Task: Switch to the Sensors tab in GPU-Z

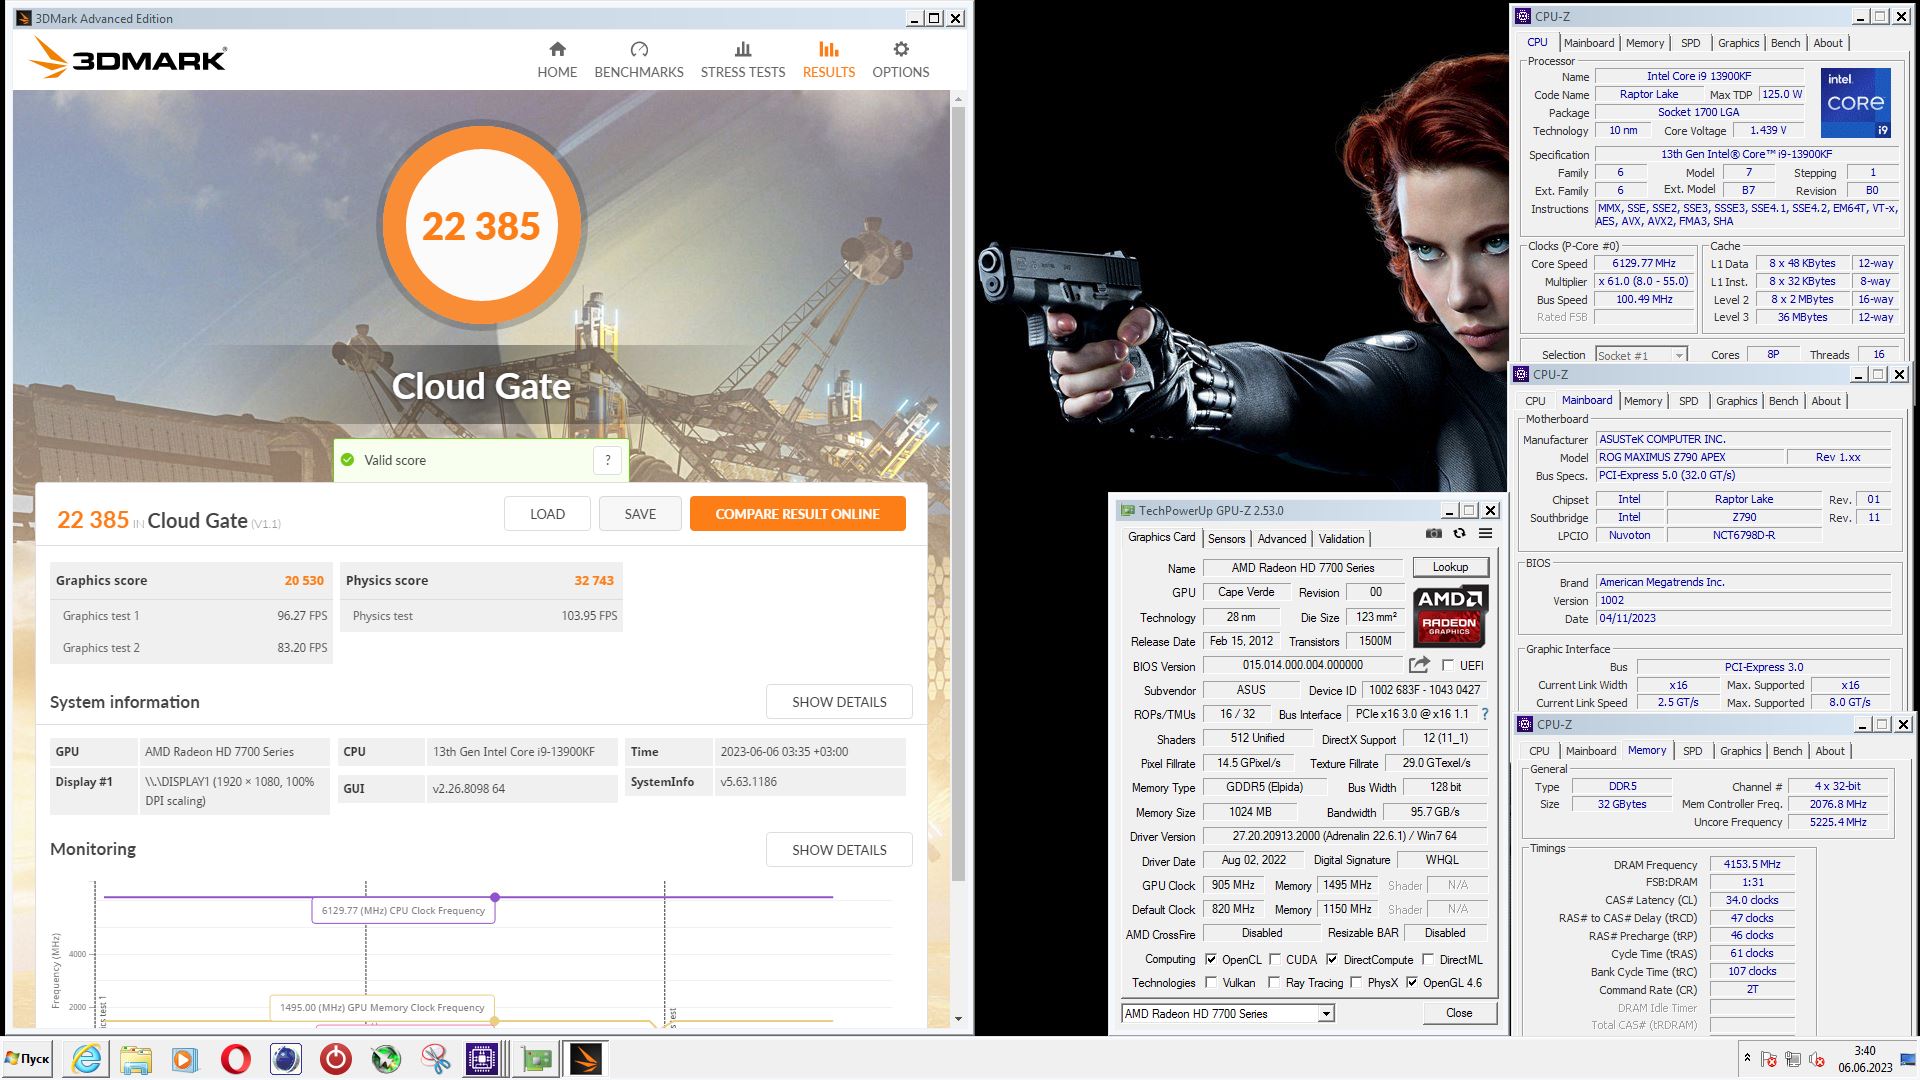Action: [1226, 538]
